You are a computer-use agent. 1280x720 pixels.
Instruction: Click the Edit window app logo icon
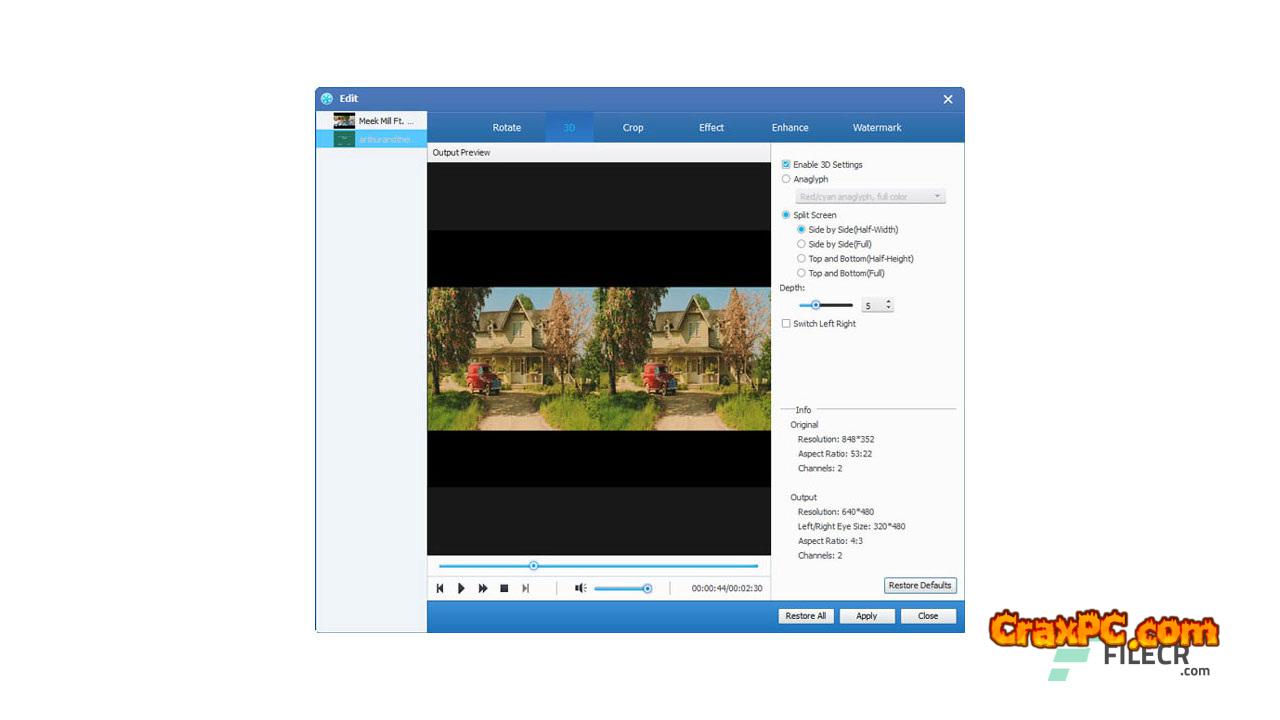pos(327,99)
